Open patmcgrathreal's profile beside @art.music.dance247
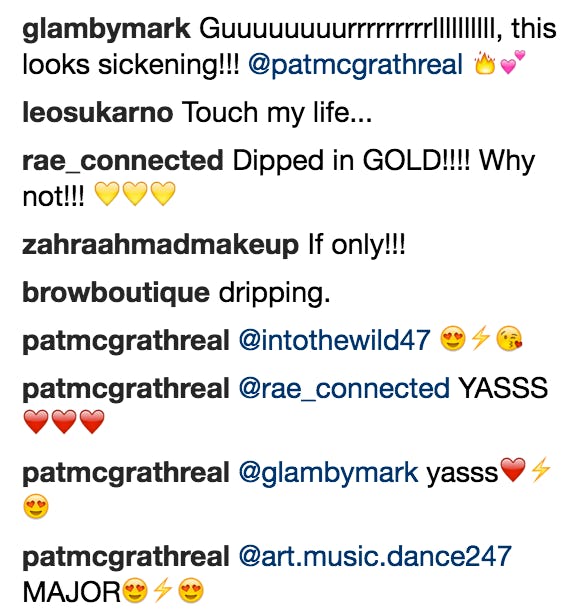The height and width of the screenshot is (610, 578). [x=126, y=558]
